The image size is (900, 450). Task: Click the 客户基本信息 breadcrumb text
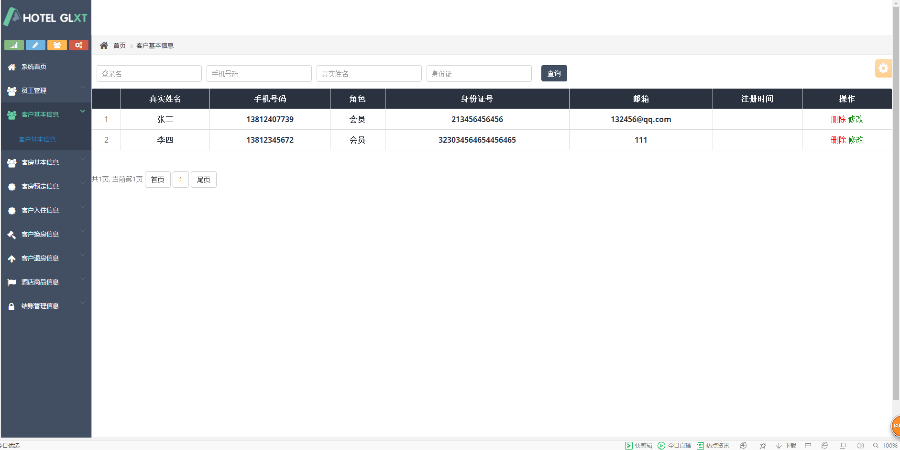[155, 45]
